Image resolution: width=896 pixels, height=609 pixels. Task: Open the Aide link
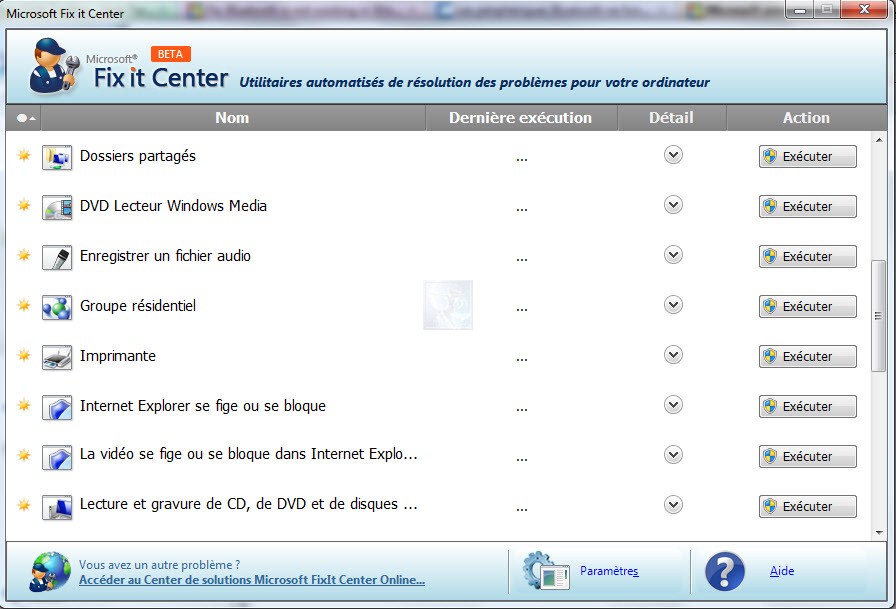pos(782,571)
